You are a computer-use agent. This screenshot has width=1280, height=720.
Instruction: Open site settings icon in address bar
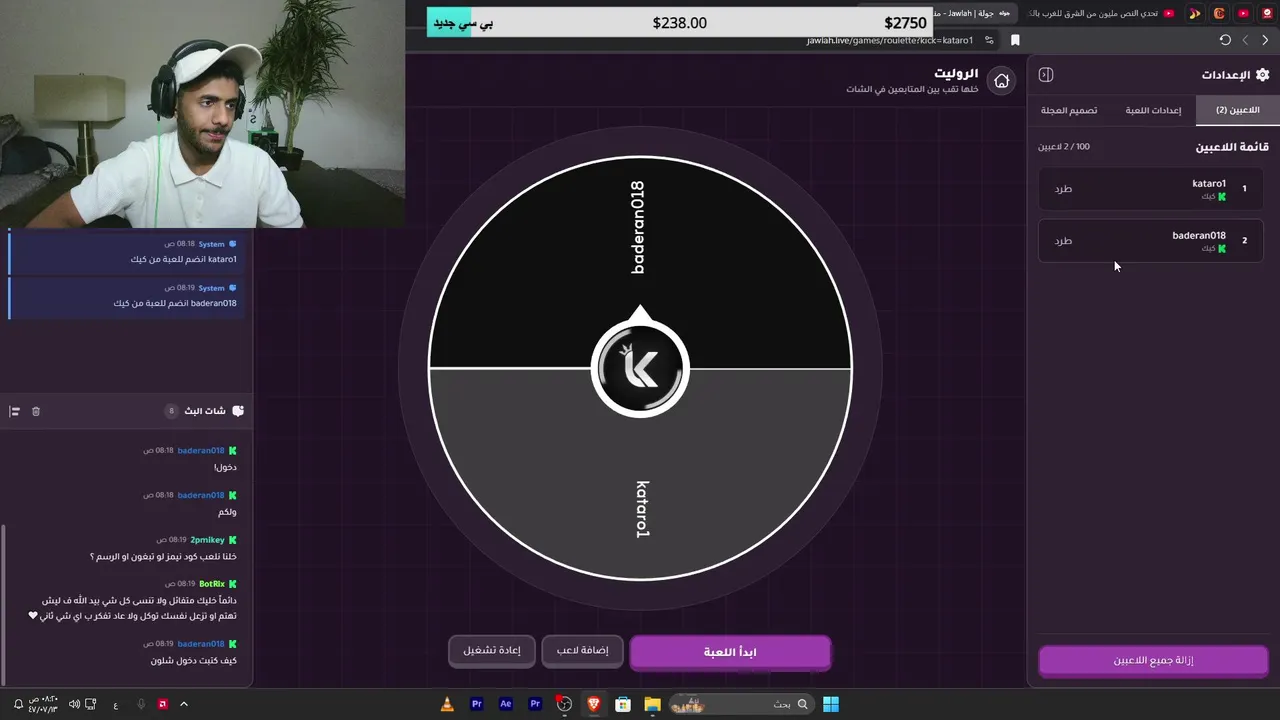(x=989, y=40)
